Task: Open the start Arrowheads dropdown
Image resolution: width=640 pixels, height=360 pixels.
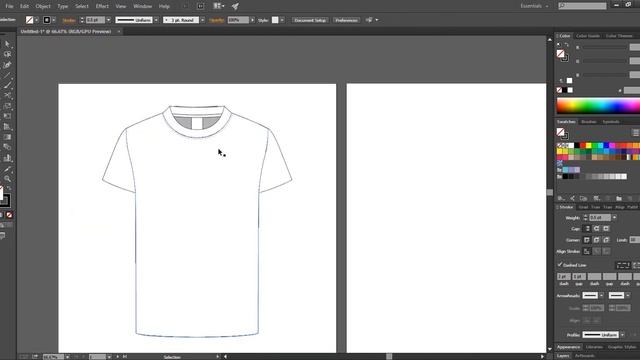Action: 601,296
